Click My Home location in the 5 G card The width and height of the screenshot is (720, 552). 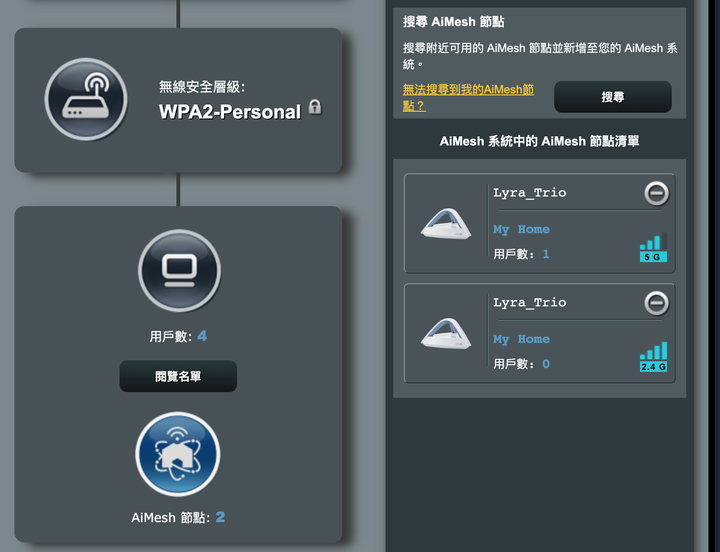(521, 229)
